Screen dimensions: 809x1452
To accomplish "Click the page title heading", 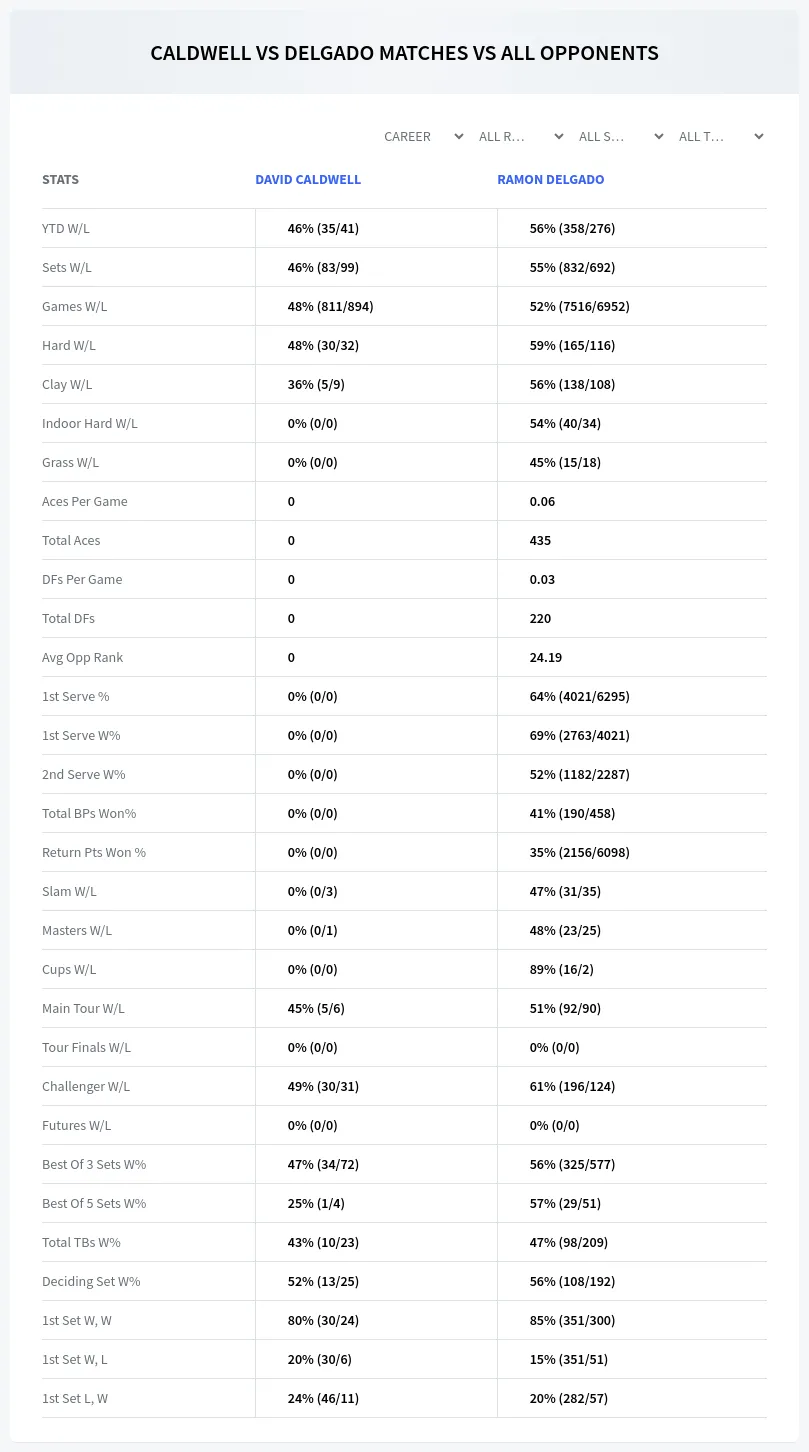I will [x=404, y=53].
